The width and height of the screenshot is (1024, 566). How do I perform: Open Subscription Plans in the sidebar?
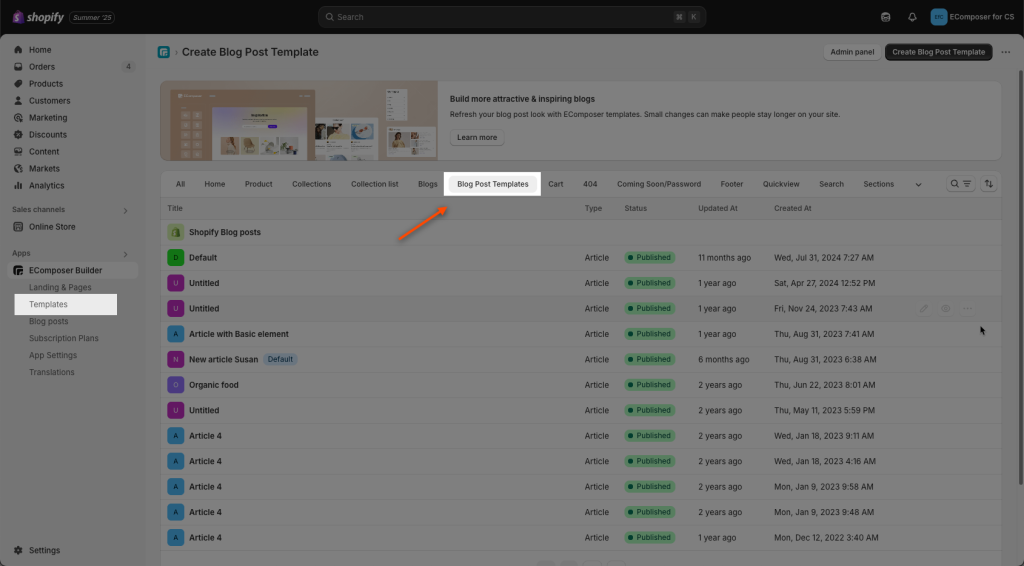tap(63, 338)
